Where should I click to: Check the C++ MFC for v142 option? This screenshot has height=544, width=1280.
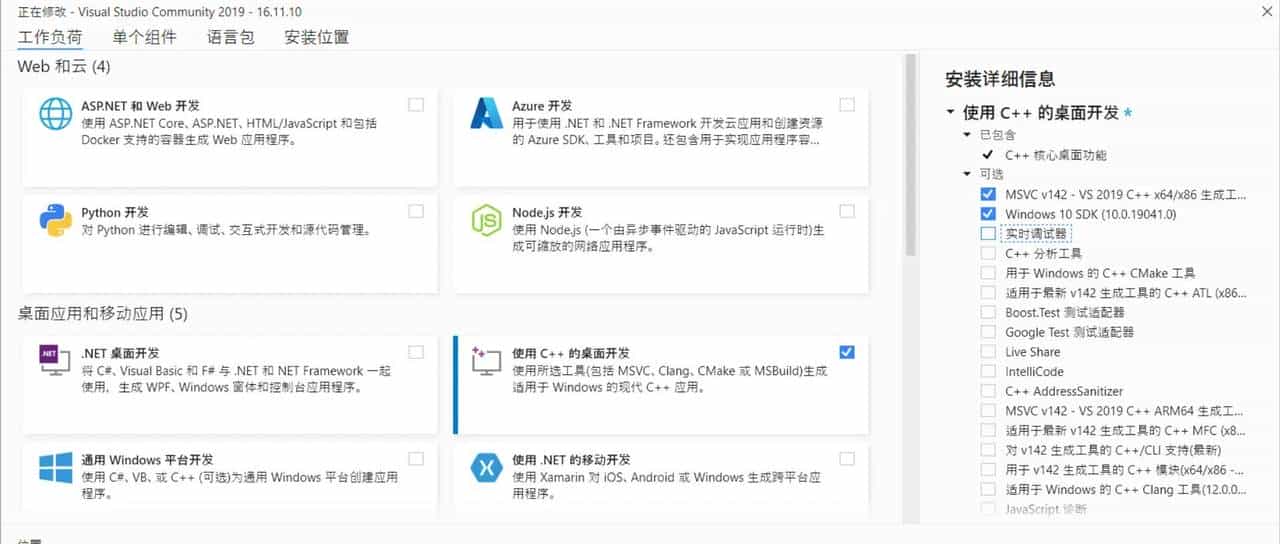pyautogui.click(x=988, y=430)
